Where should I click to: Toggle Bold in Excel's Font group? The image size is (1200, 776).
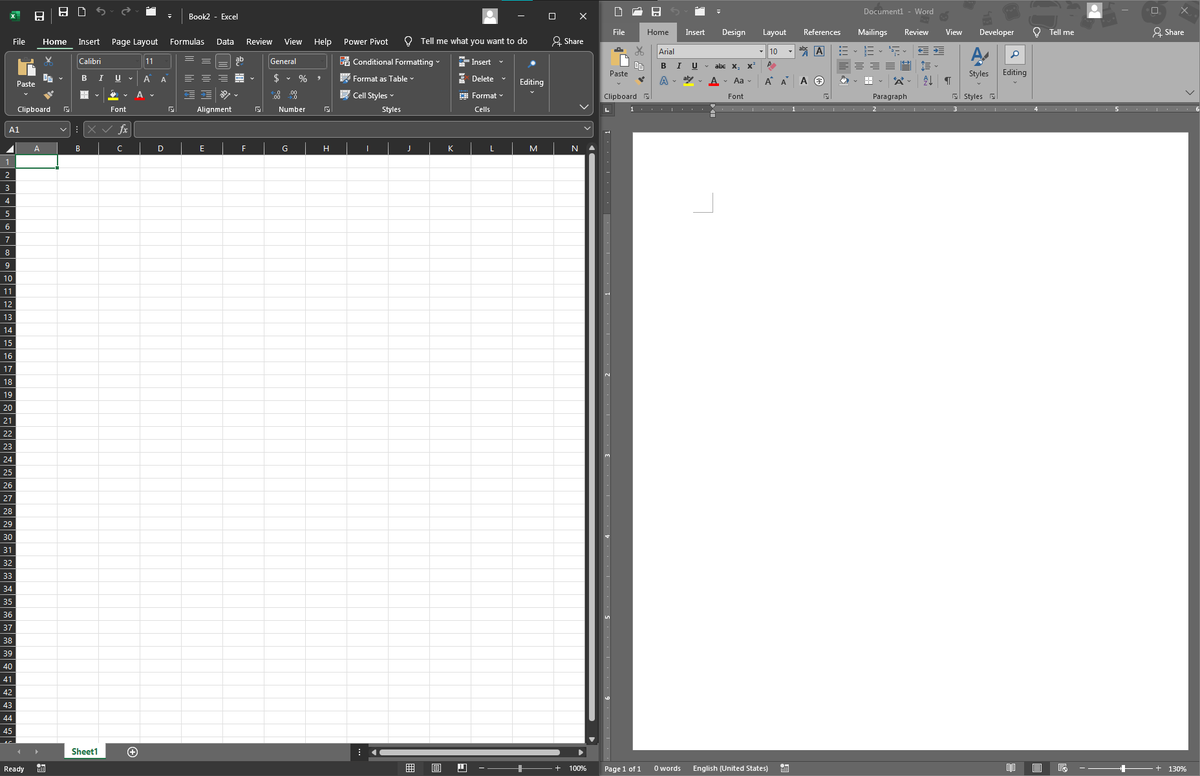[x=84, y=78]
